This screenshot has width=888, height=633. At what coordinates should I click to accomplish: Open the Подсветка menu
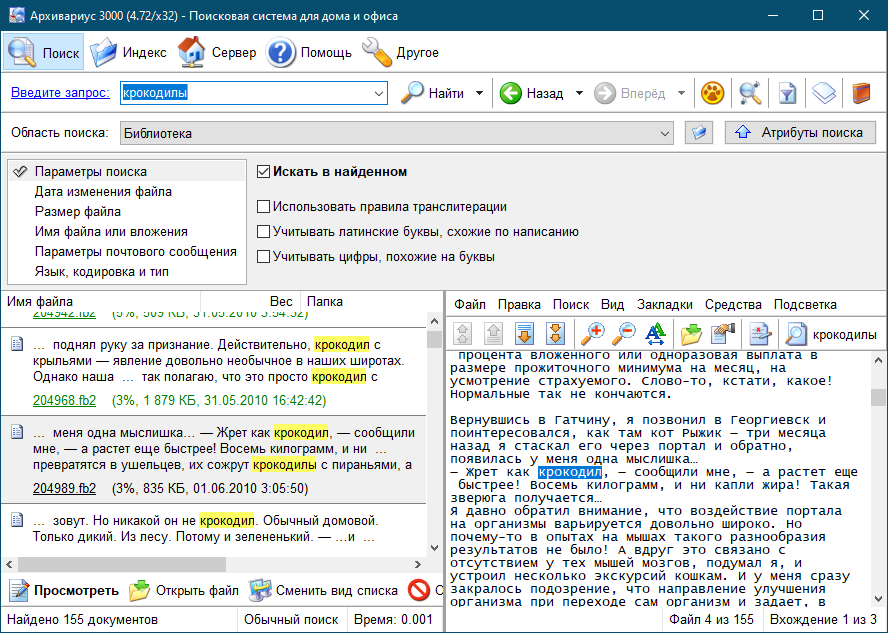click(x=805, y=305)
